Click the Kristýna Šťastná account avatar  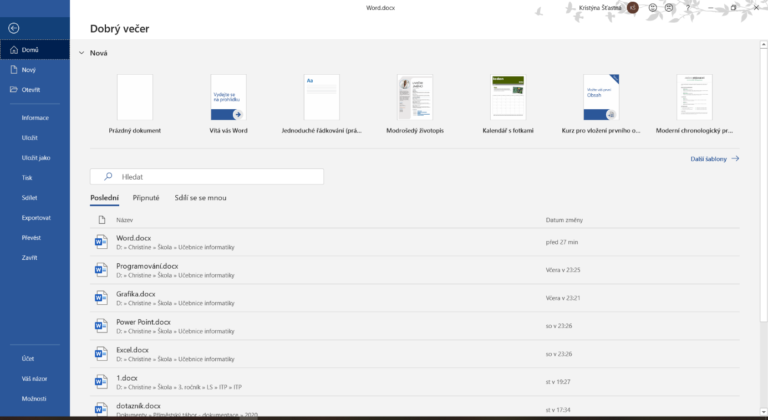632,7
